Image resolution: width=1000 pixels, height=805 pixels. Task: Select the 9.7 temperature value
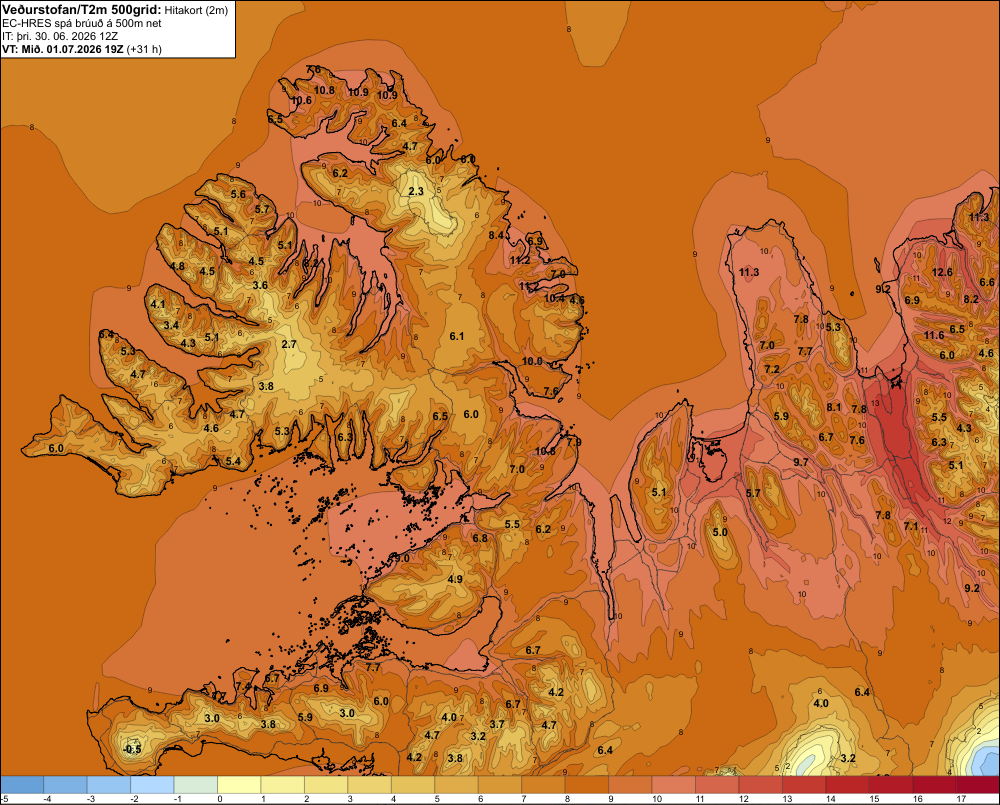click(x=801, y=462)
